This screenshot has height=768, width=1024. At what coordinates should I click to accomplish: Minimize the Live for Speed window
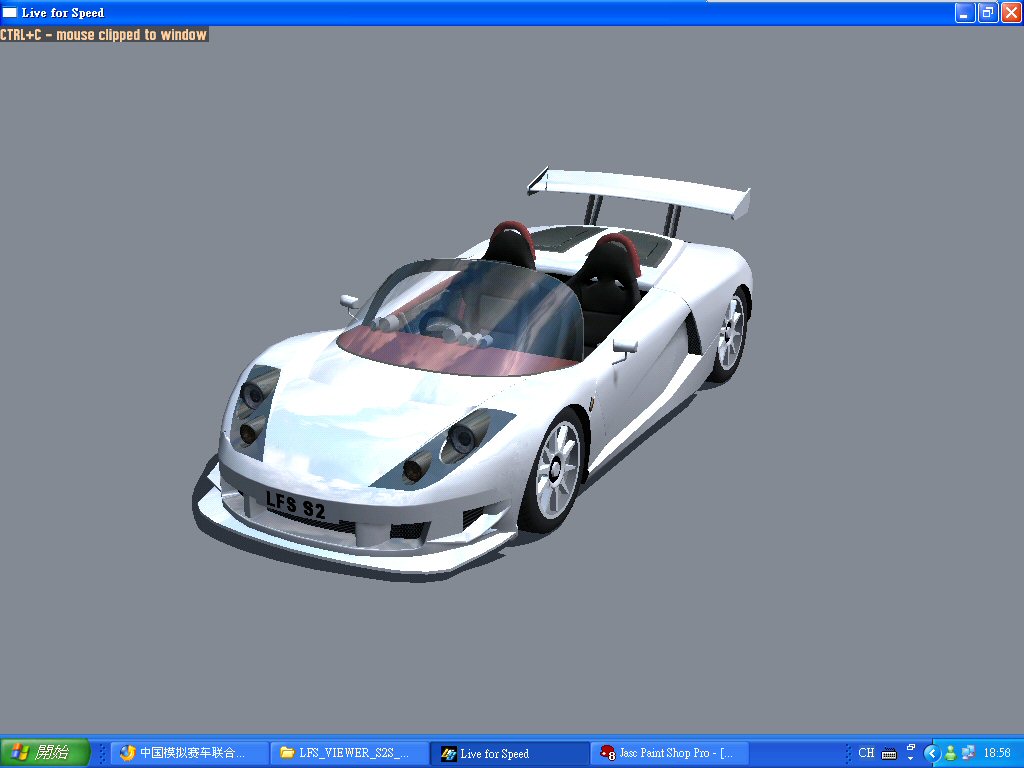coord(965,12)
